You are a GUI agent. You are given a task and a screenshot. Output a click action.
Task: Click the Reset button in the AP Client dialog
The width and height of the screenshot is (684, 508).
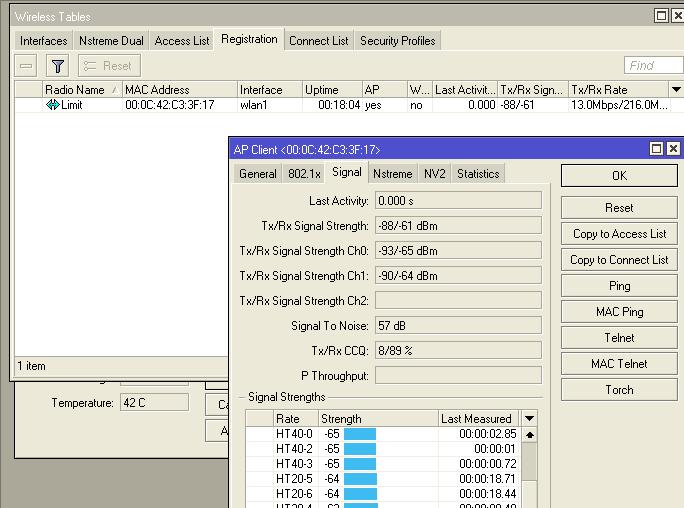pyautogui.click(x=619, y=208)
